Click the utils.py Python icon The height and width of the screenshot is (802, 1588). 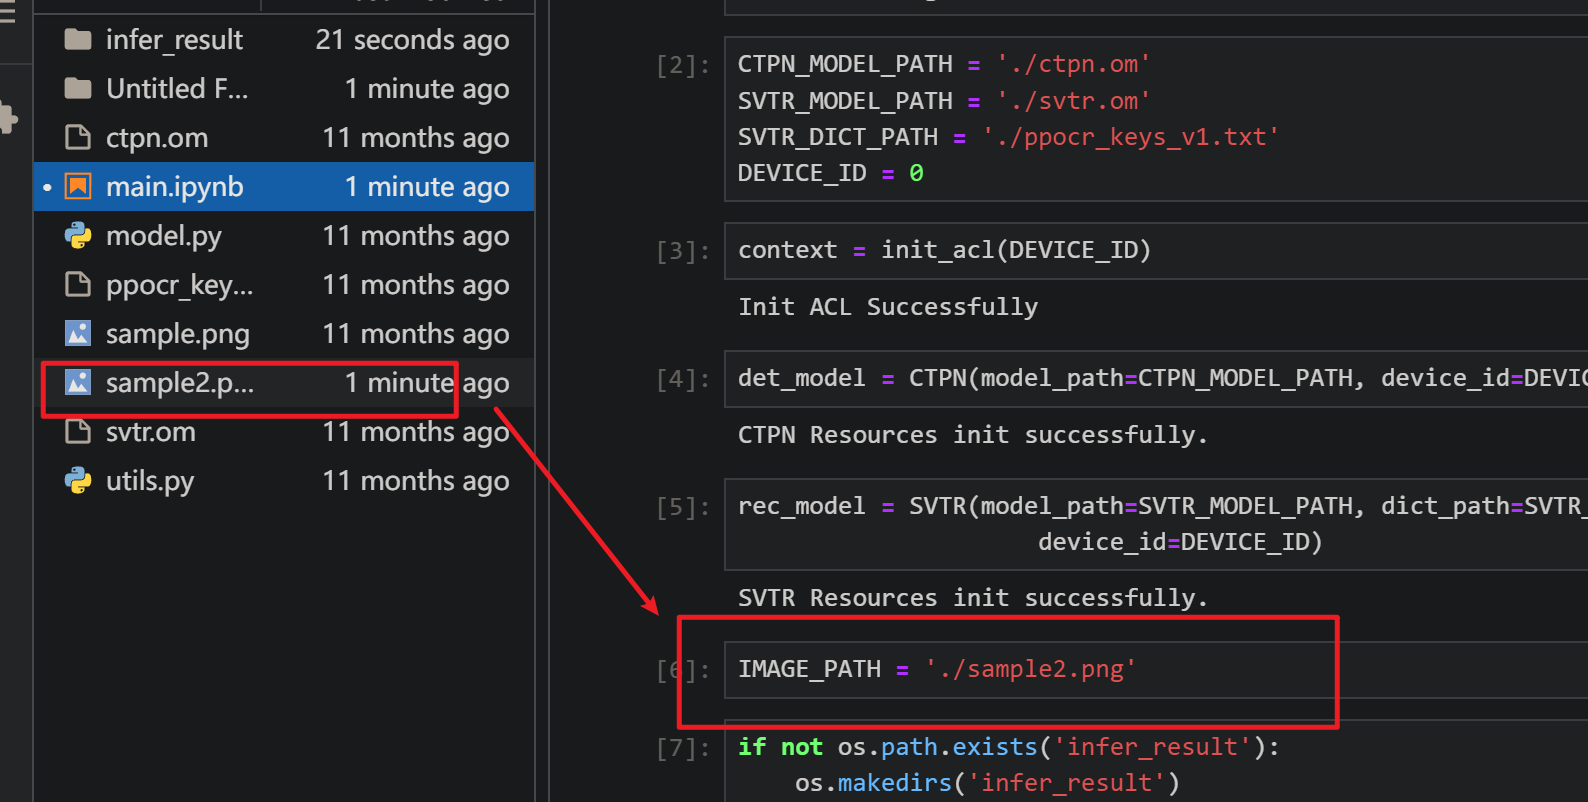[x=78, y=481]
